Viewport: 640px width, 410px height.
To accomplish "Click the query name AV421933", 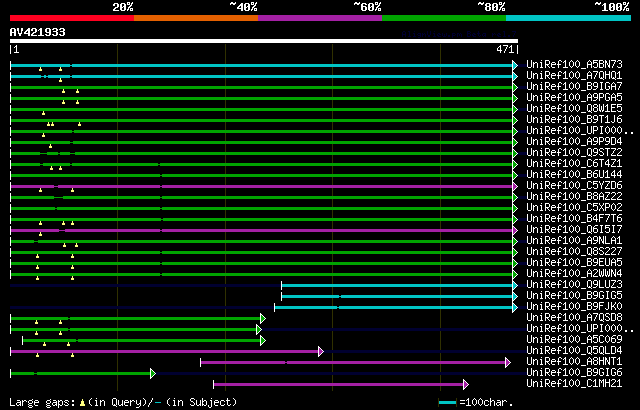I will (38, 32).
